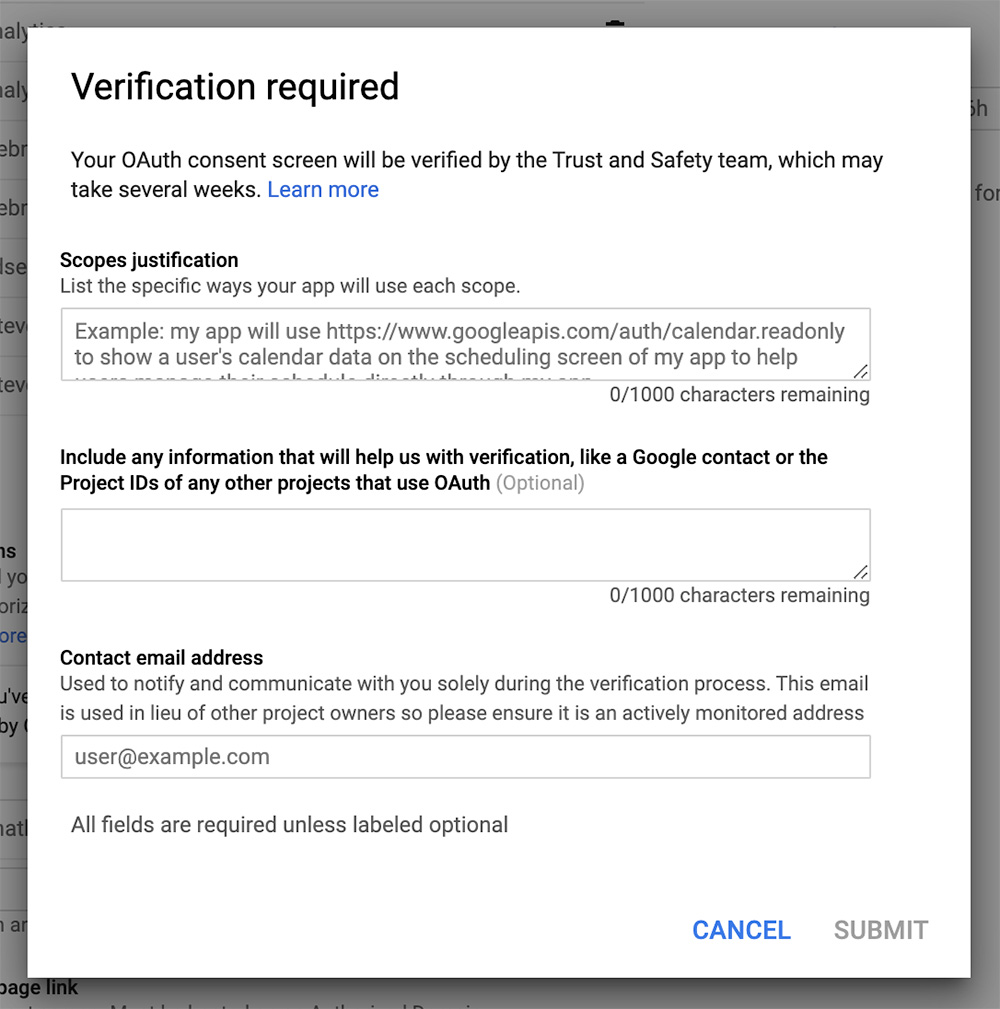Click the "(Optional)" label text

540,484
